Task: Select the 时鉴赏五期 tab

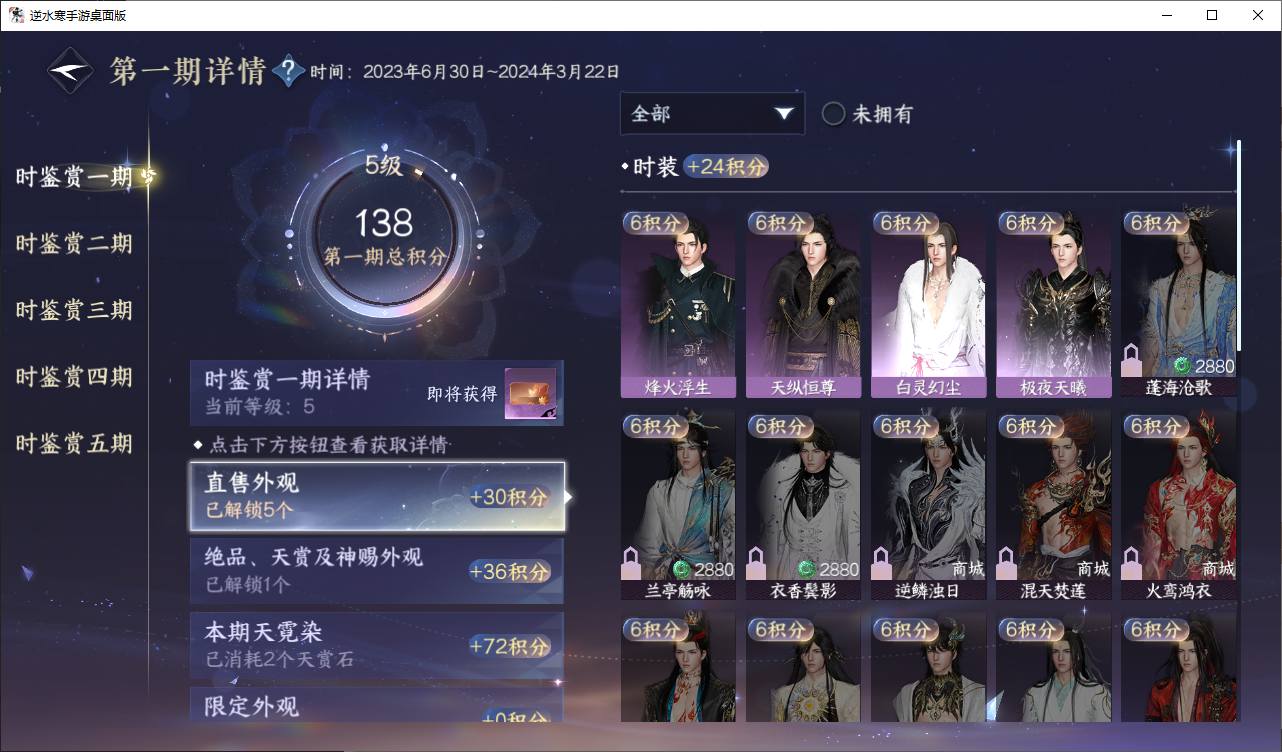Action: (x=74, y=444)
